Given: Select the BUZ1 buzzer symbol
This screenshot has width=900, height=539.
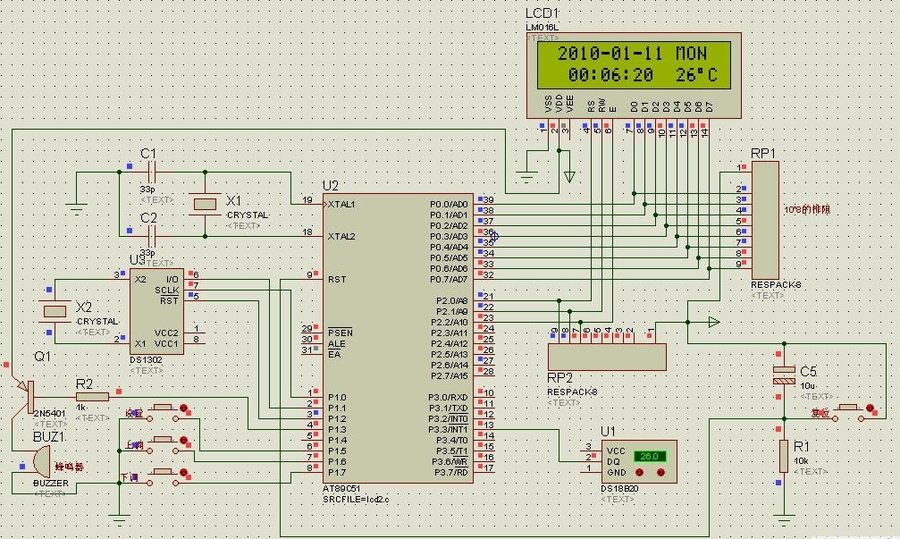Looking at the screenshot, I should tap(37, 463).
